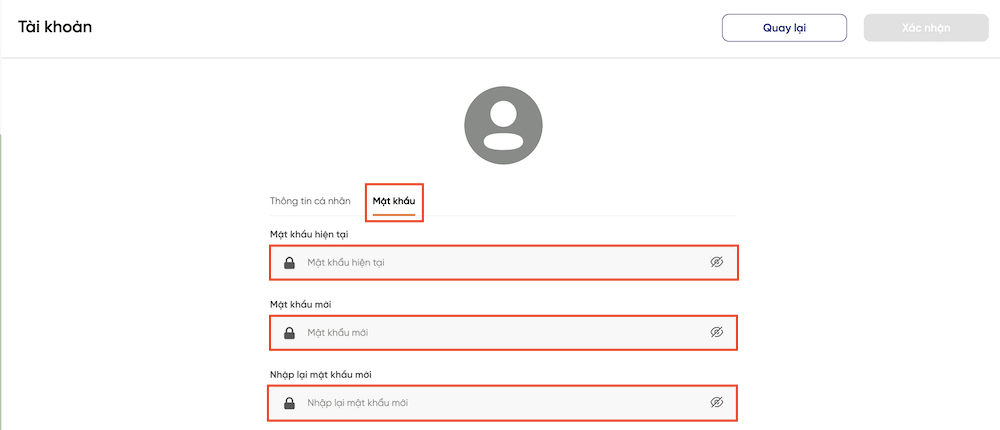This screenshot has height=430, width=1000.
Task: Click lock icon in Mật khẩu hiện tại field
Action: pos(289,263)
